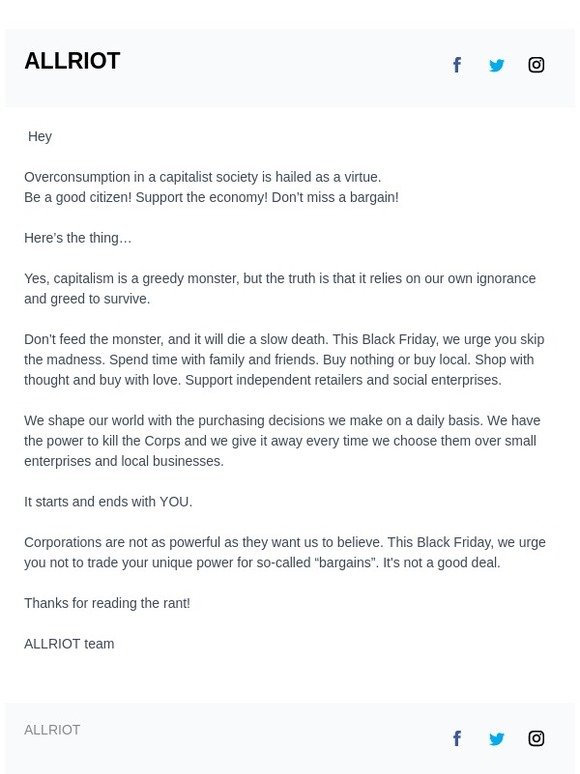This screenshot has width=580, height=774.
Task: Click the Twitter icon in the footer
Action: tap(497, 739)
